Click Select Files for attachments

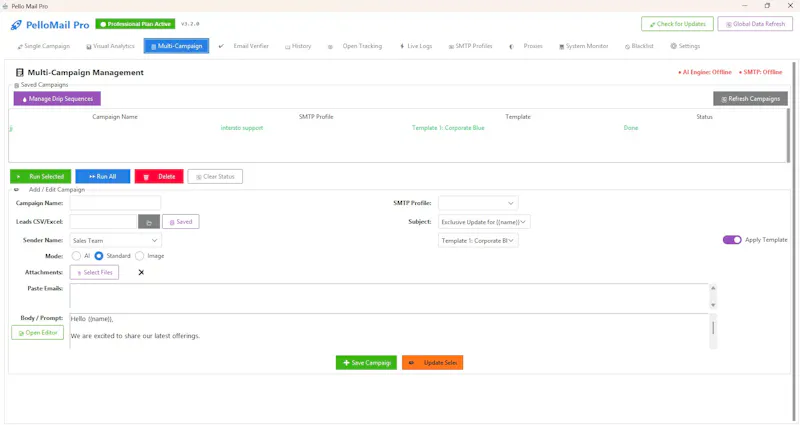coord(94,272)
